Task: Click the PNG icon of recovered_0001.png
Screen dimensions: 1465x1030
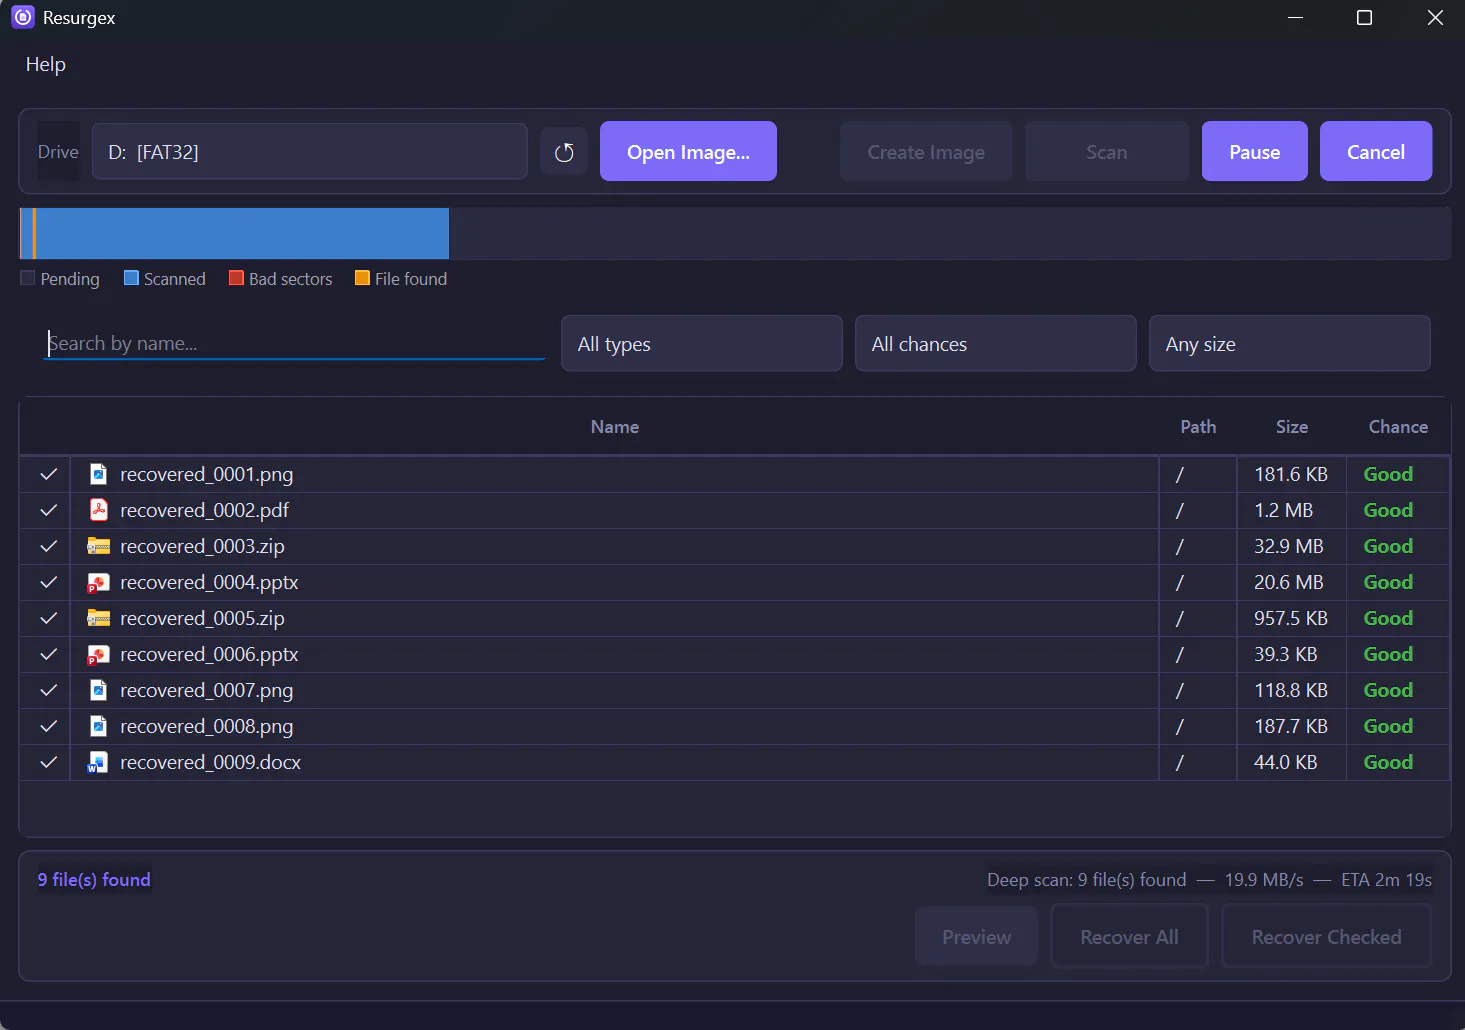Action: [98, 474]
